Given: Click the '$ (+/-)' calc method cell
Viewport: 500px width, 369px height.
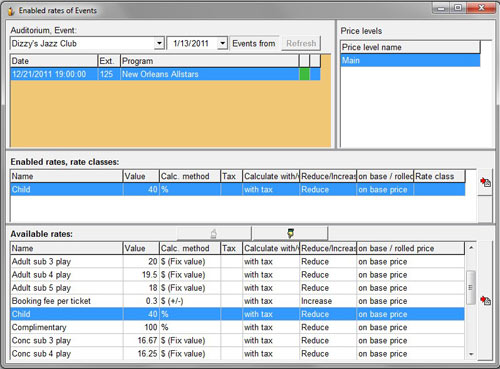Looking at the screenshot, I should tap(190, 301).
